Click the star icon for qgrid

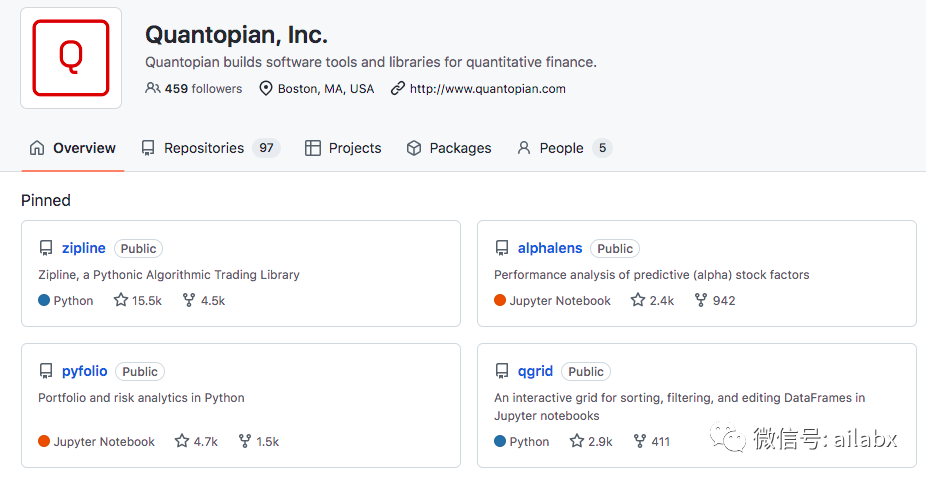(x=577, y=441)
